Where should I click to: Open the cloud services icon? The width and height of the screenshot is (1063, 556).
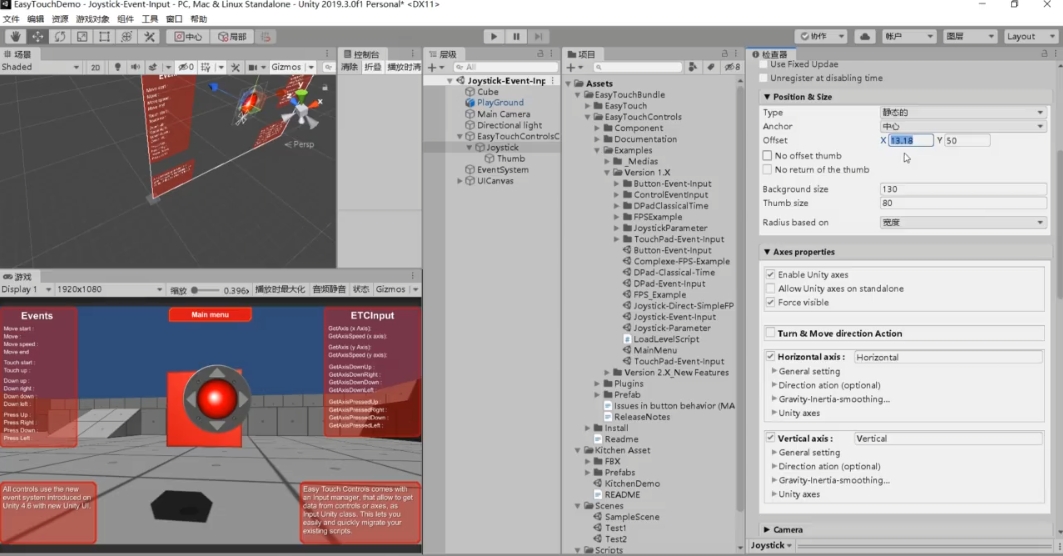click(865, 37)
